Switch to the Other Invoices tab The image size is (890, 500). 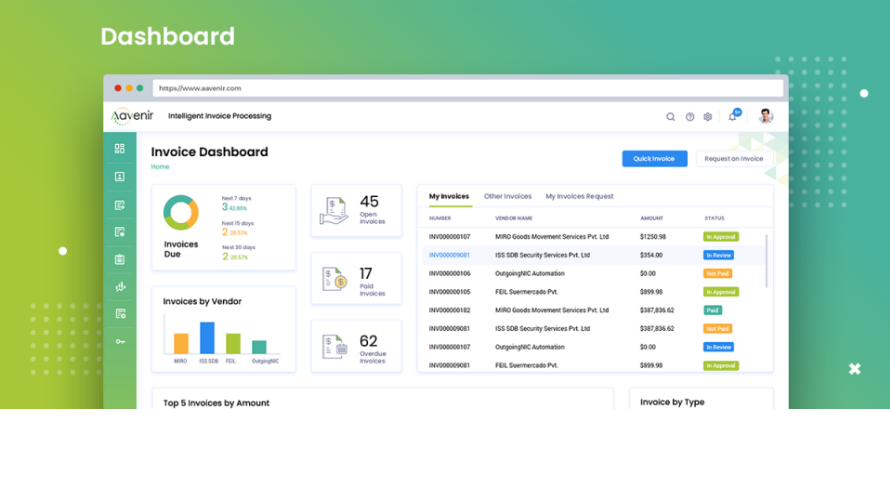point(507,196)
